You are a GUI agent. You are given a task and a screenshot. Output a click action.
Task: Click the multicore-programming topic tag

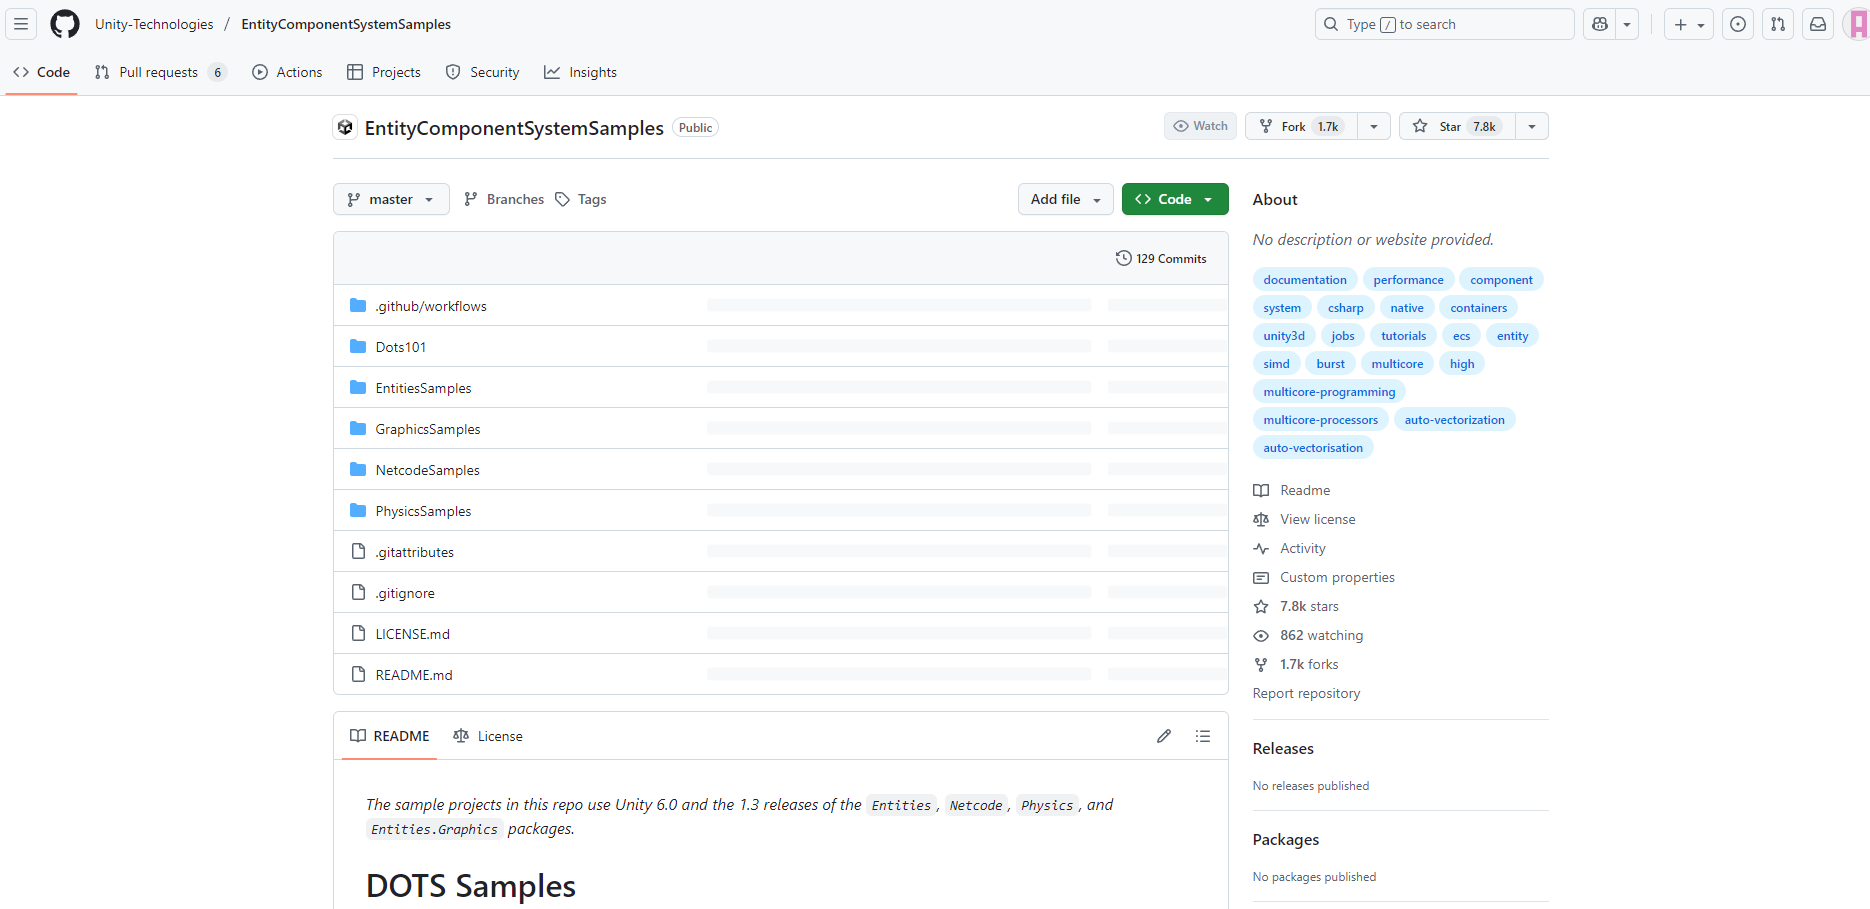[1329, 392]
